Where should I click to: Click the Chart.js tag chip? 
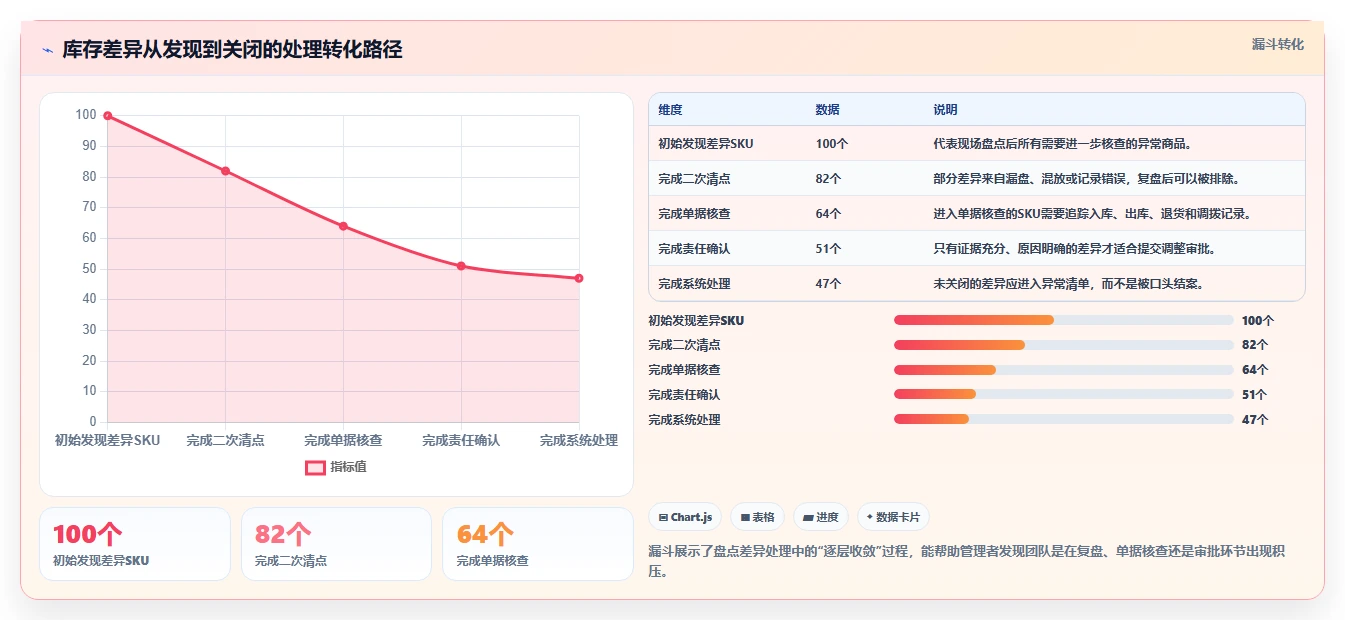(686, 517)
